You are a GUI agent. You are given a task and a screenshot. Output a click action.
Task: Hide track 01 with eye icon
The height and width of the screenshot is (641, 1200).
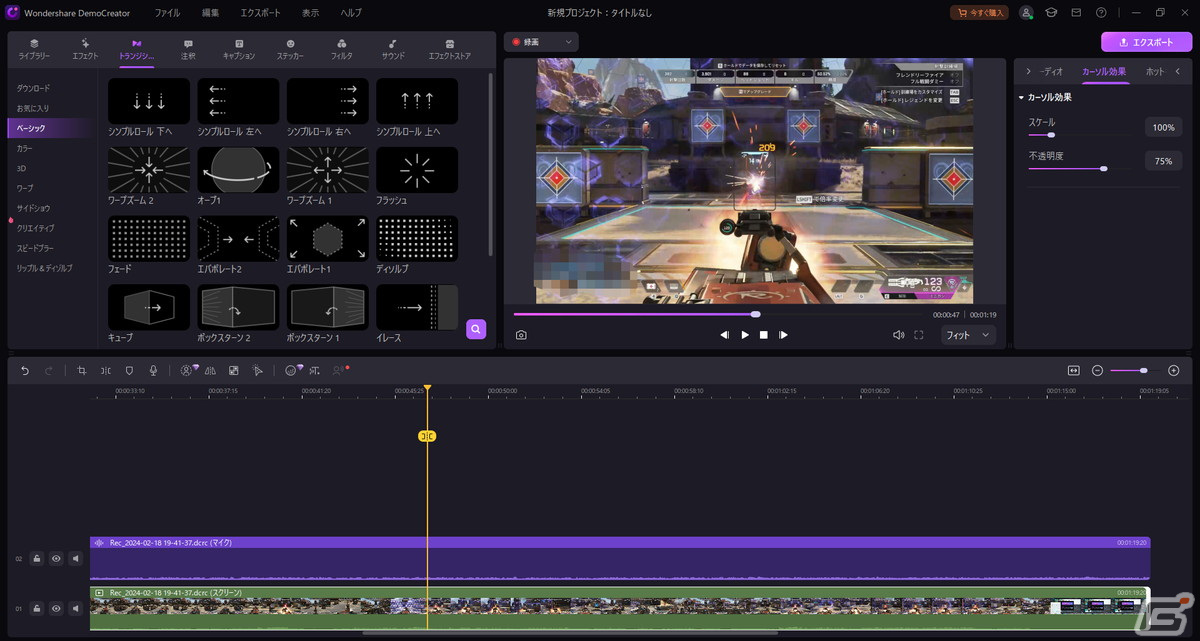tap(56, 607)
